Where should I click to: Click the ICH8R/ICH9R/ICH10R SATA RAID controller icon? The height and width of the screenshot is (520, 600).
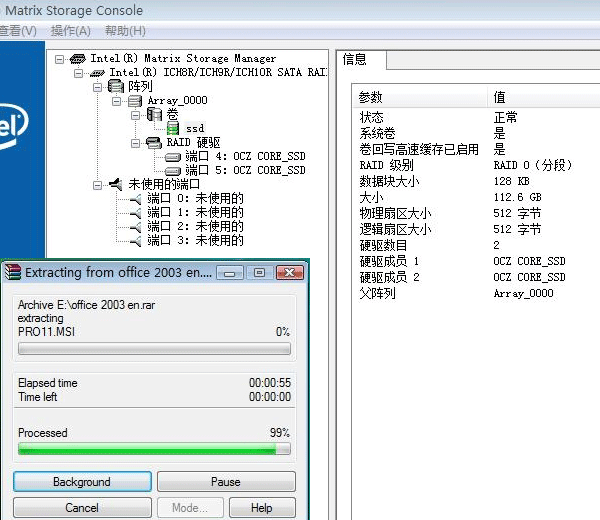(97, 73)
